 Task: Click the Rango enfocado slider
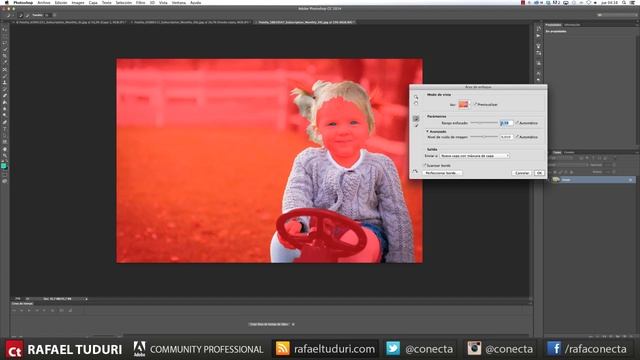click(x=484, y=123)
